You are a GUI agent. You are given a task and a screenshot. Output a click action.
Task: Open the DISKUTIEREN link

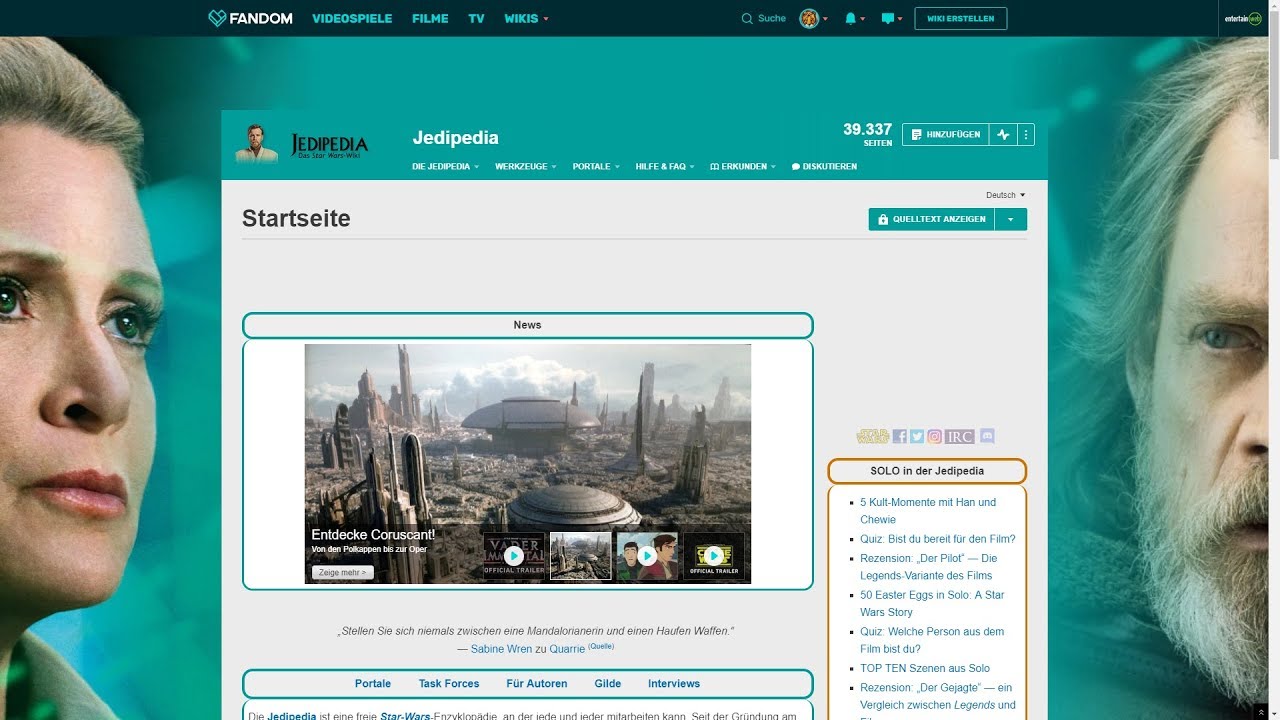pos(824,166)
